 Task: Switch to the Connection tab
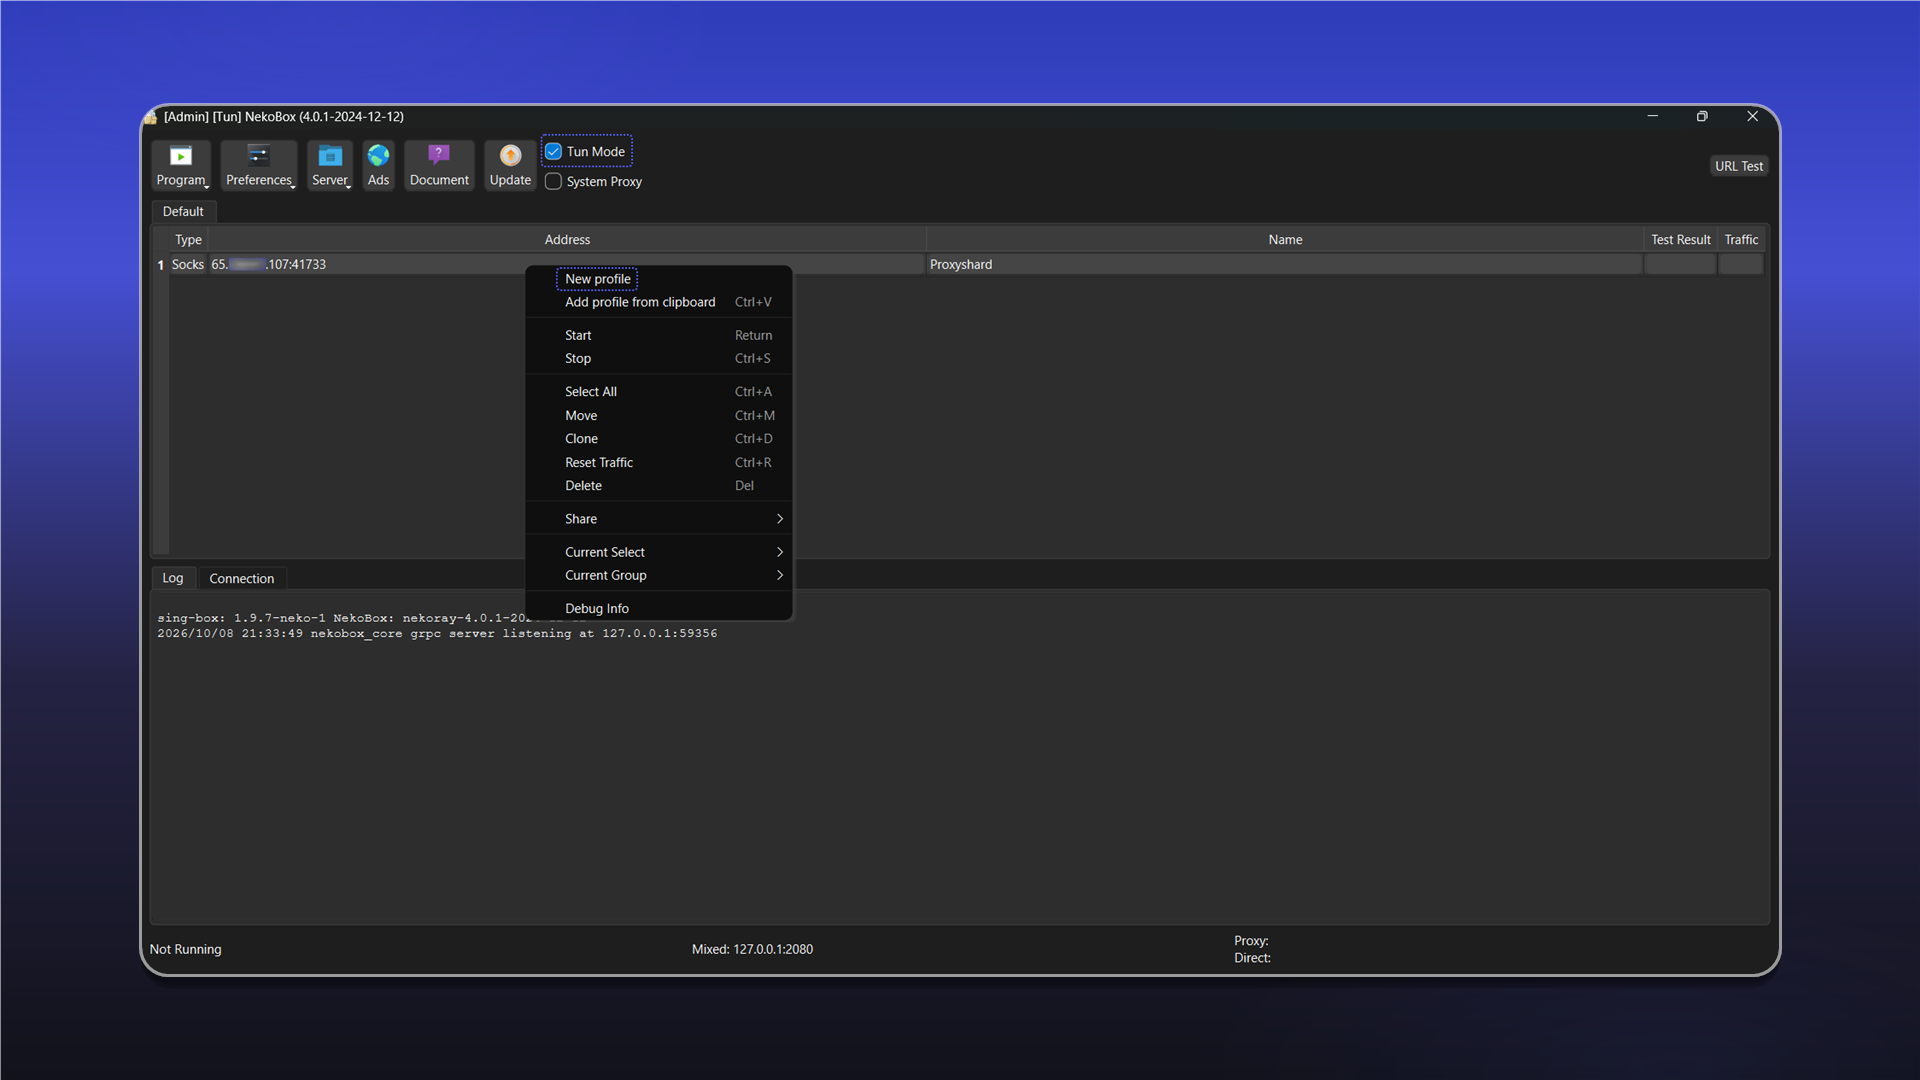pos(242,579)
